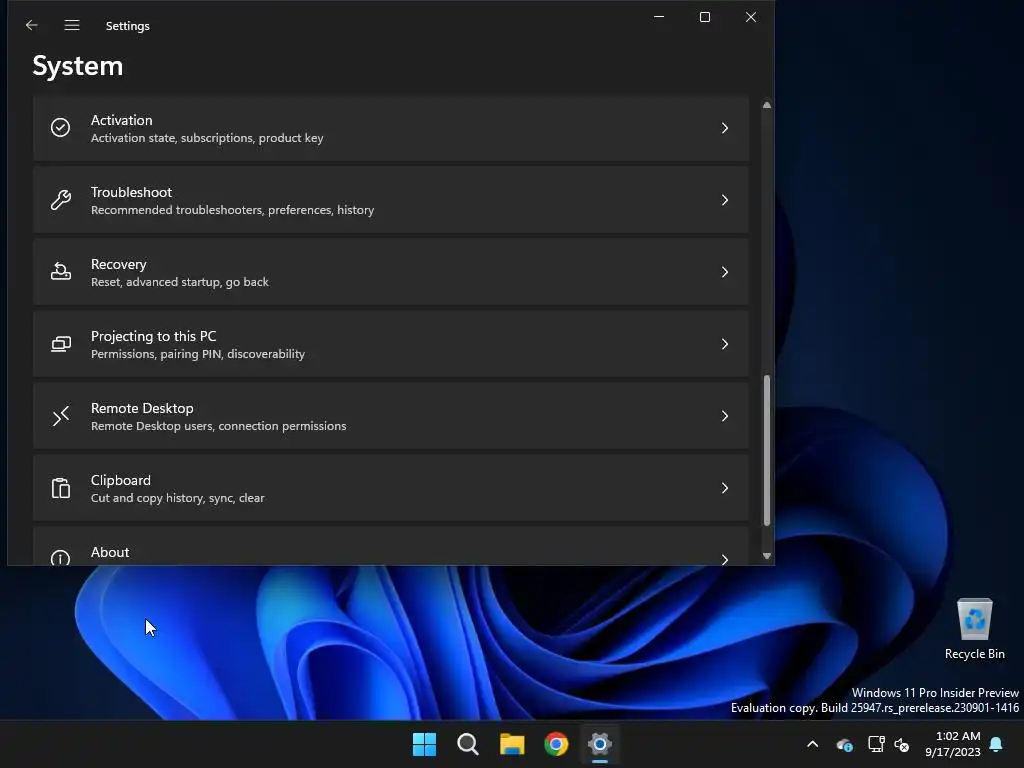The width and height of the screenshot is (1024, 768).
Task: Open the Remote Desktop settings title
Action: (142, 408)
